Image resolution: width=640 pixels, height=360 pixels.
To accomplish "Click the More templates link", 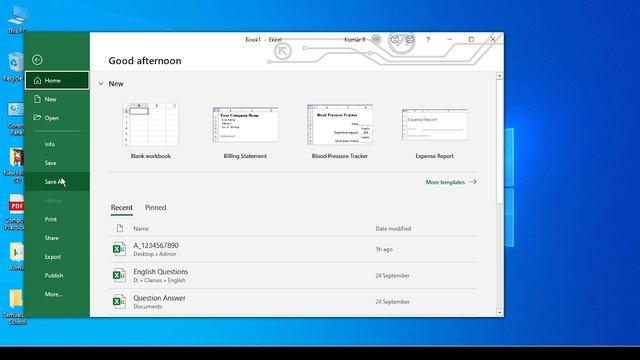I will coord(445,182).
